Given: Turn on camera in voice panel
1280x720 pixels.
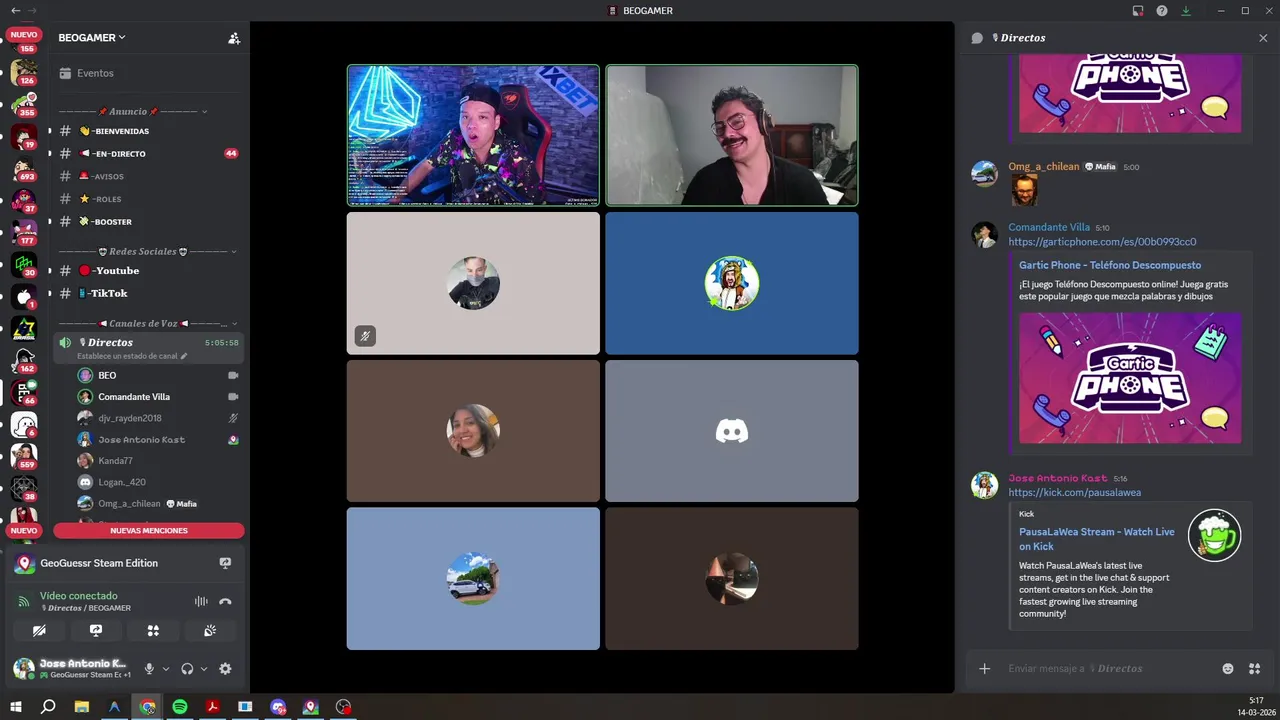Looking at the screenshot, I should coord(39,631).
